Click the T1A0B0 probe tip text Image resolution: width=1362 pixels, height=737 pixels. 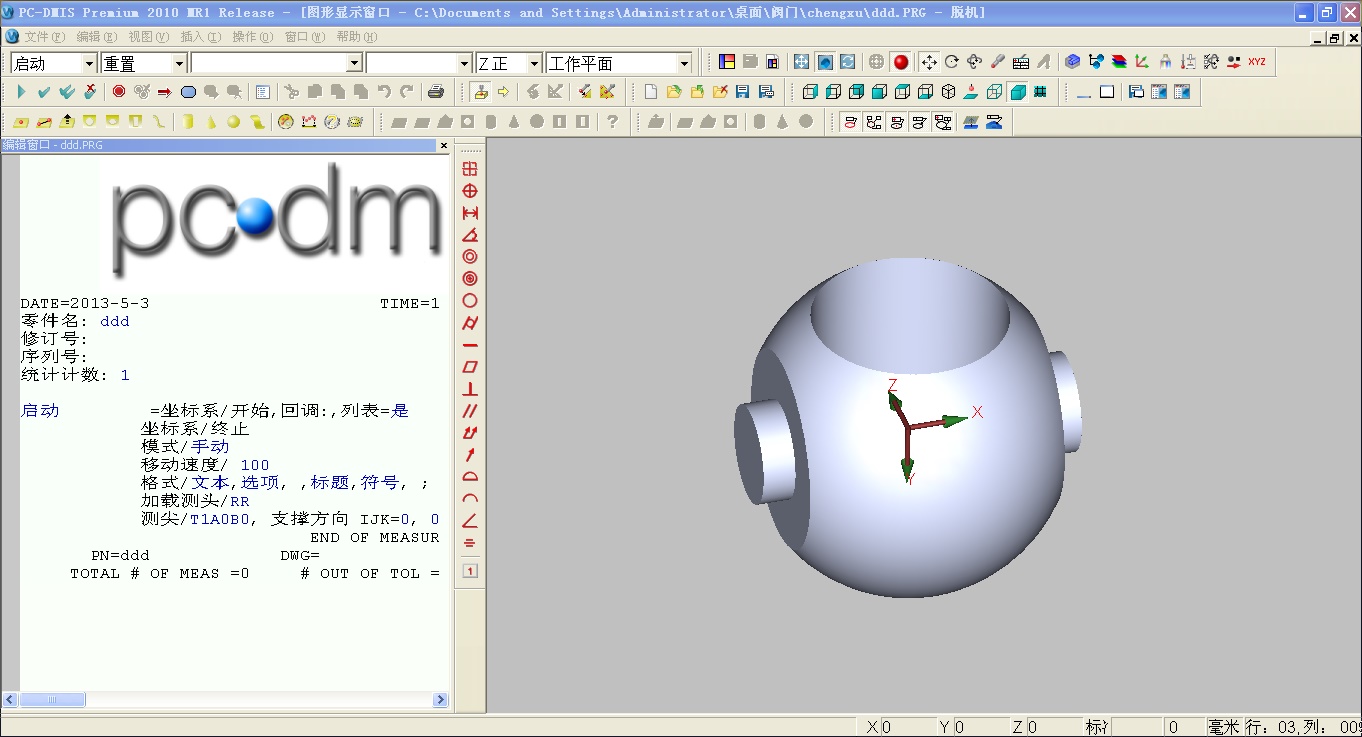point(219,519)
